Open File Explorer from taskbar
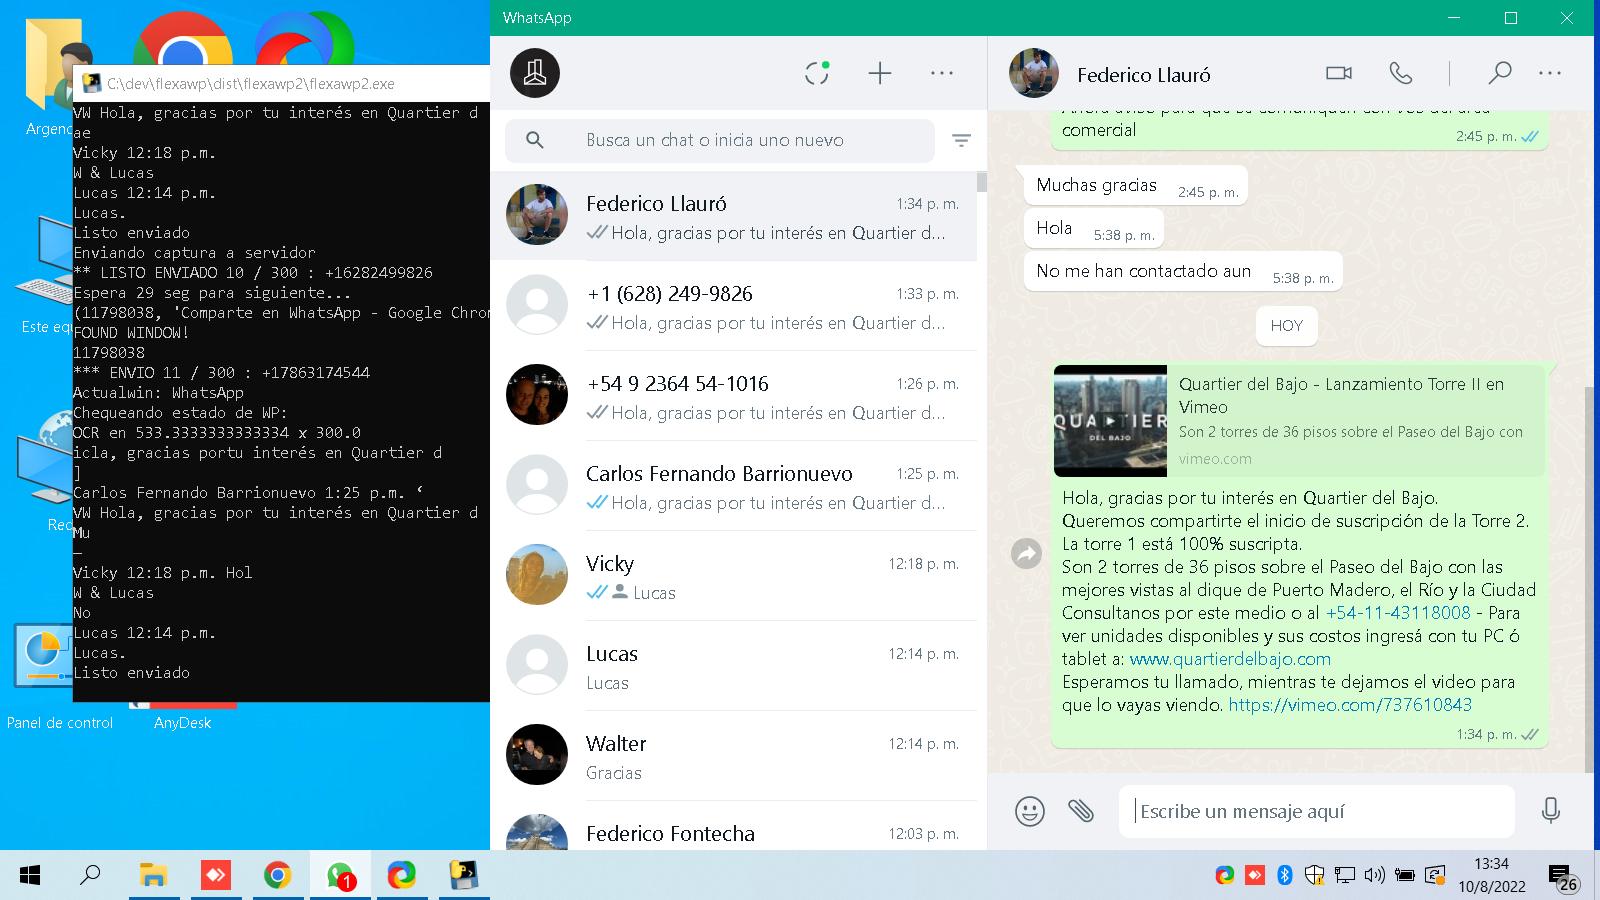This screenshot has width=1600, height=900. tap(153, 876)
